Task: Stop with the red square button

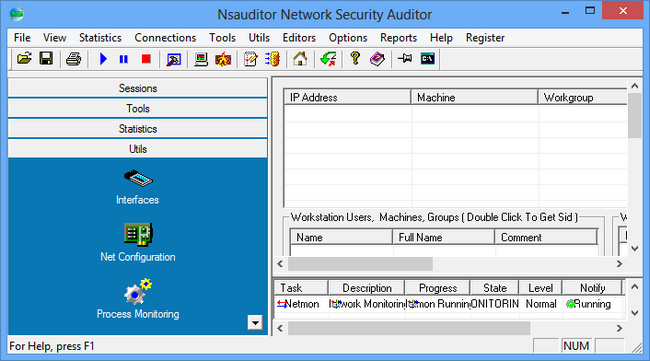Action: 146,59
